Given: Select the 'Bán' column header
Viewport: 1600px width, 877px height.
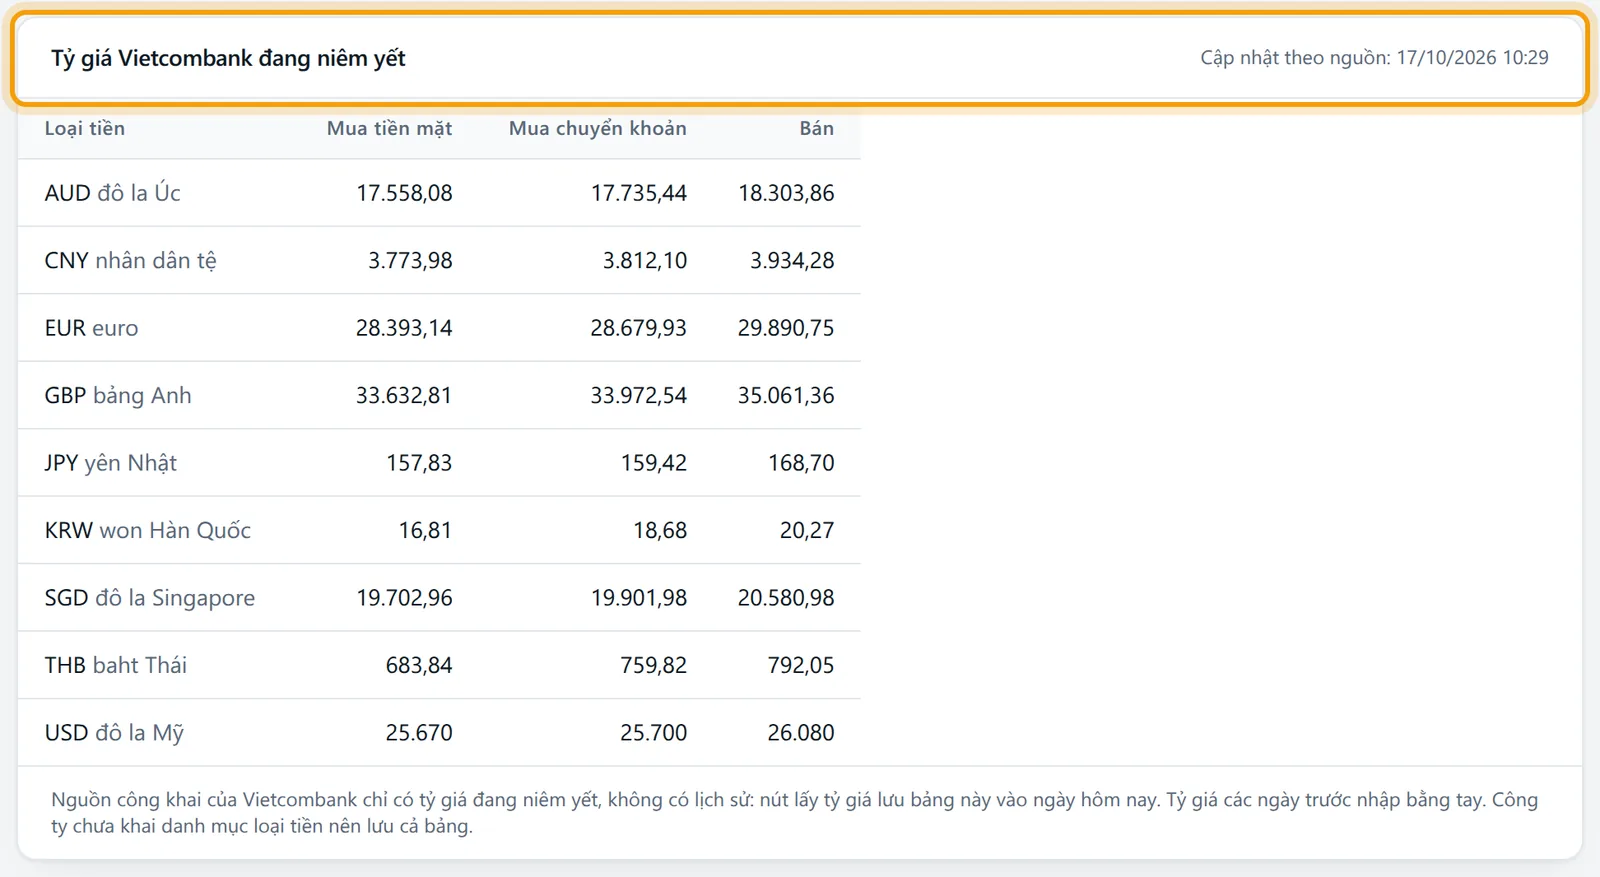Looking at the screenshot, I should coord(816,128).
